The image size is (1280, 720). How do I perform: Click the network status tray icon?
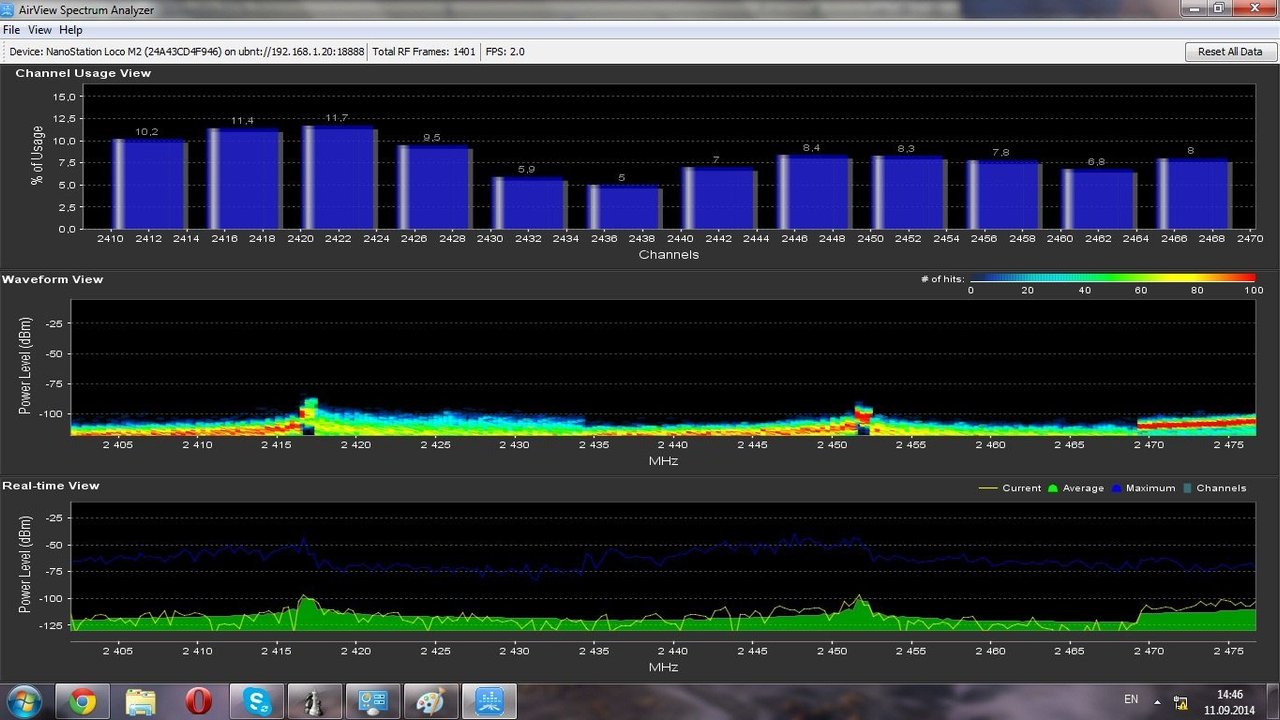1181,702
